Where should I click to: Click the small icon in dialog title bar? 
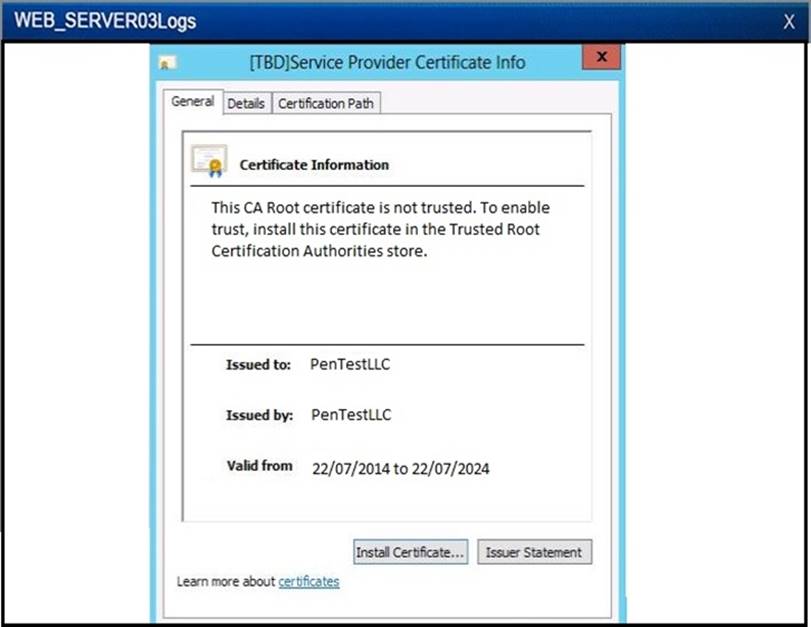coord(165,63)
